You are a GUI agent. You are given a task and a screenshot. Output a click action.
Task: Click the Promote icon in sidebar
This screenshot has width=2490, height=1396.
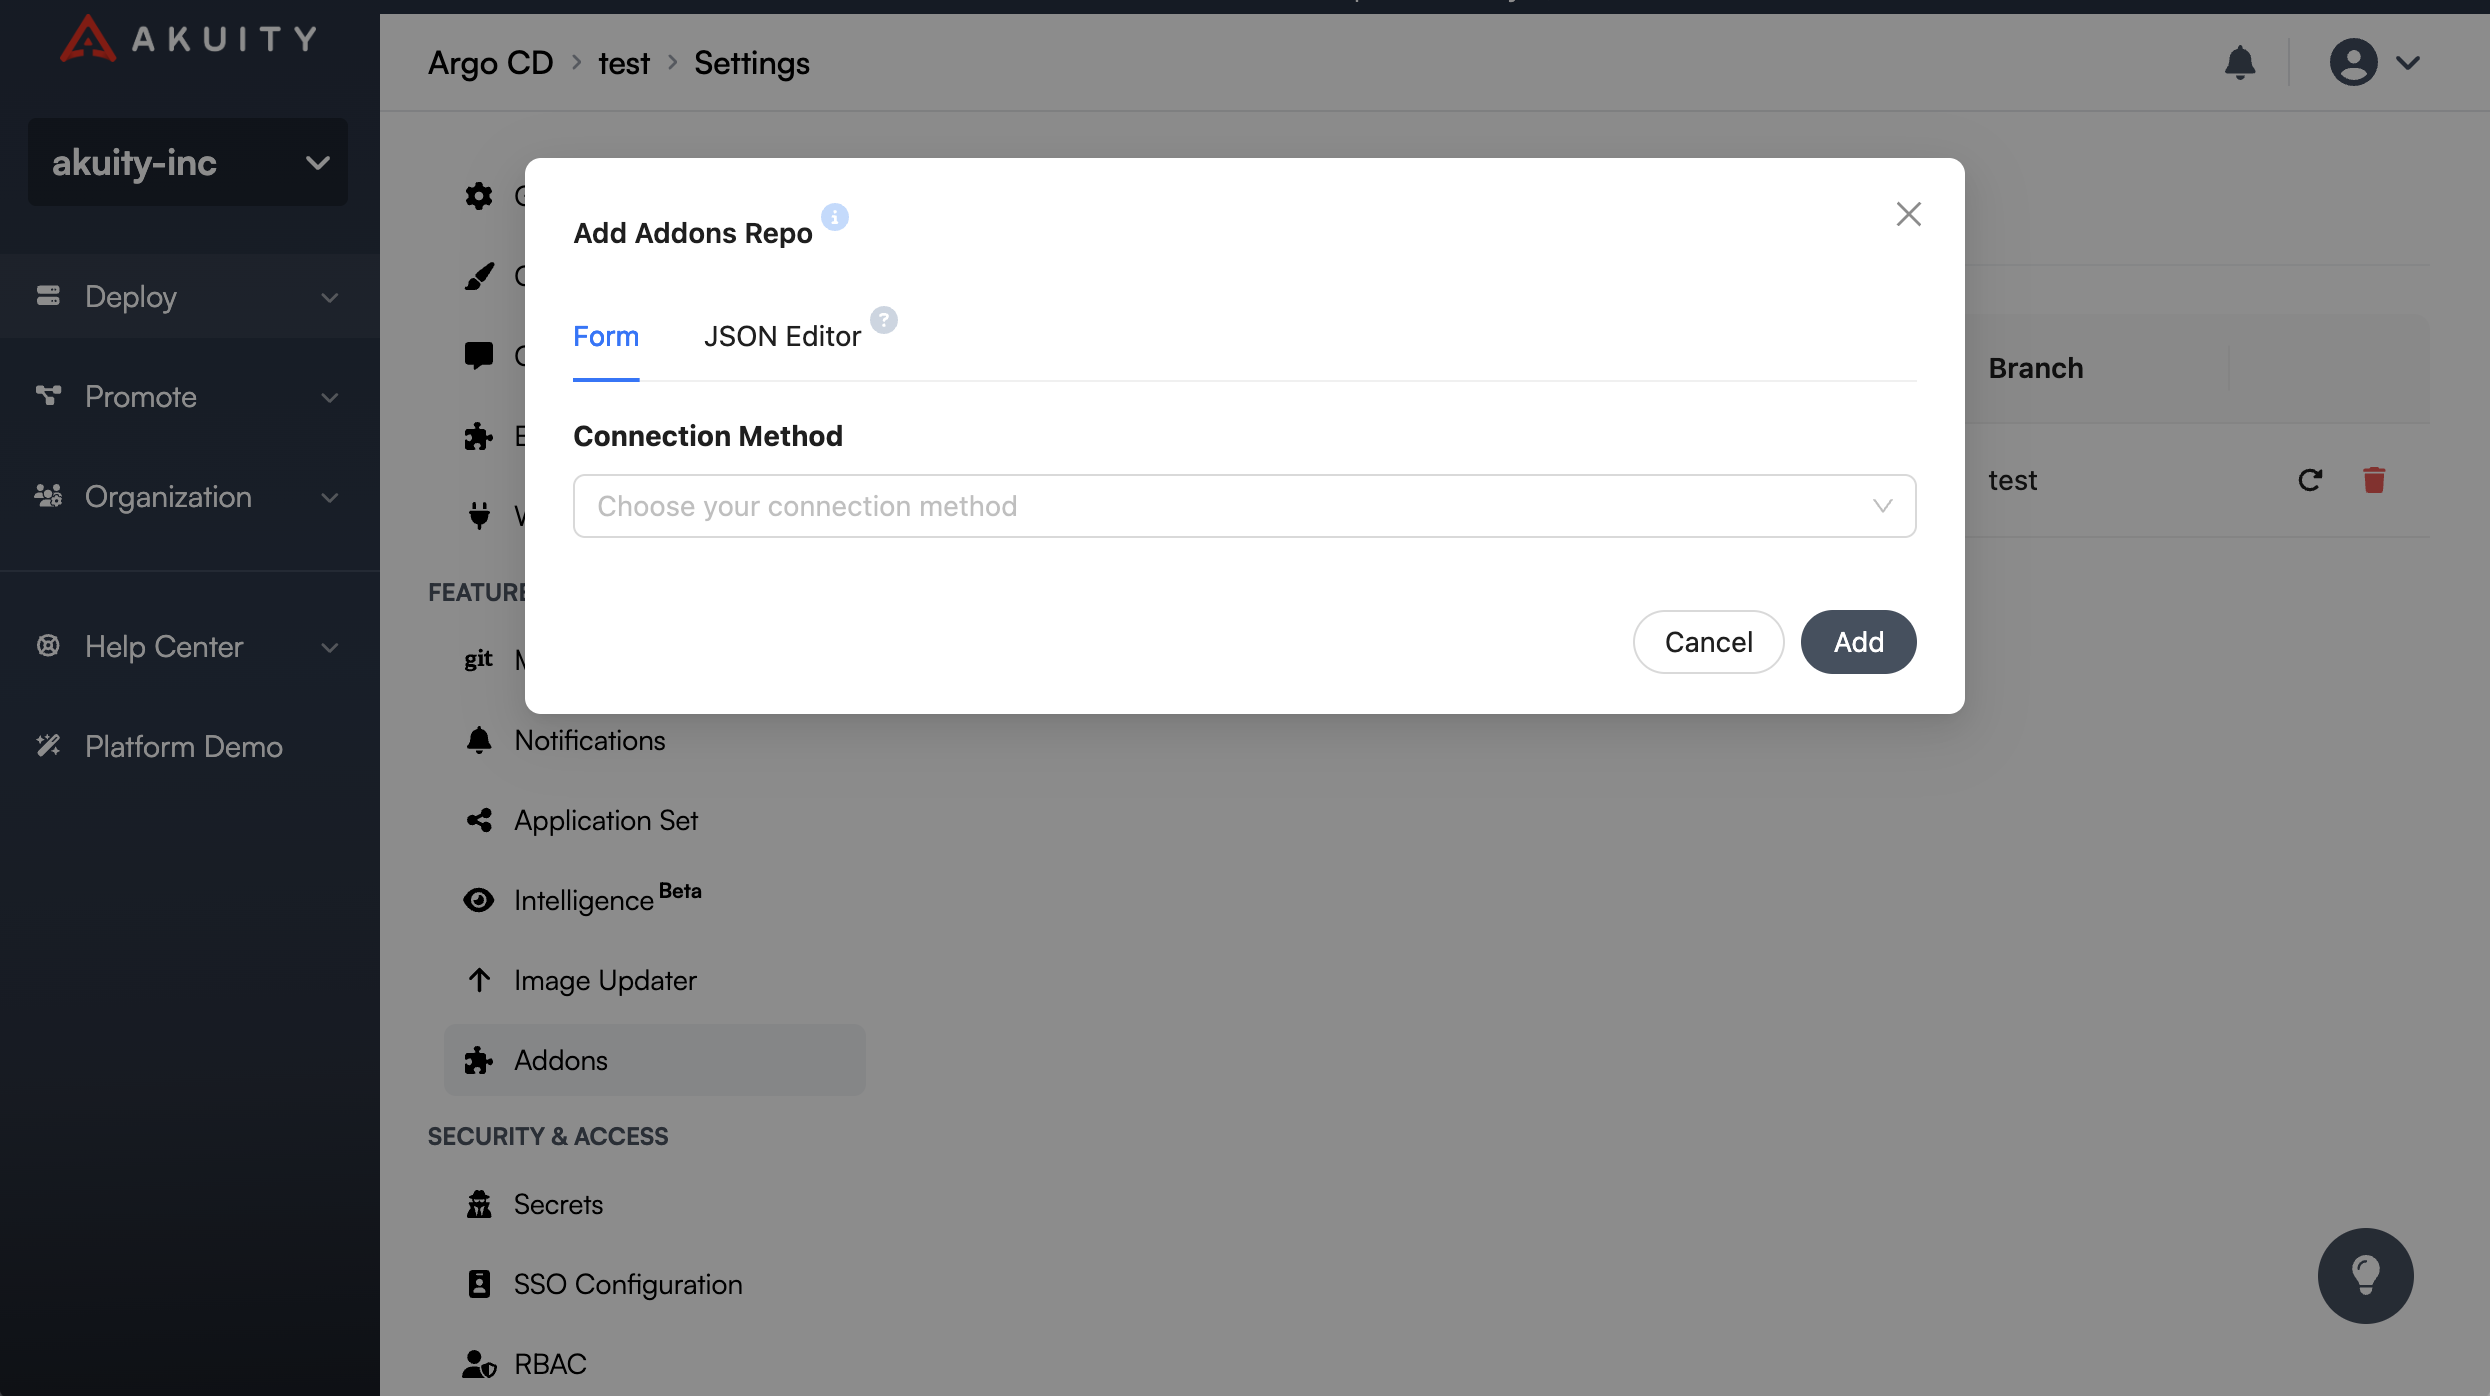[48, 396]
